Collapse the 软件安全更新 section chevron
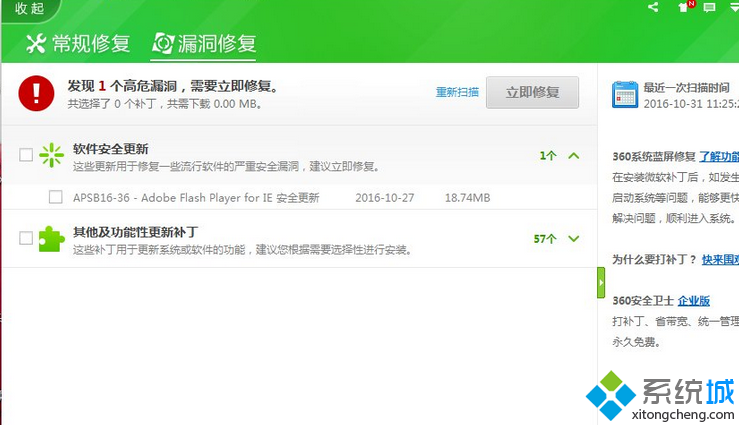 tap(573, 156)
